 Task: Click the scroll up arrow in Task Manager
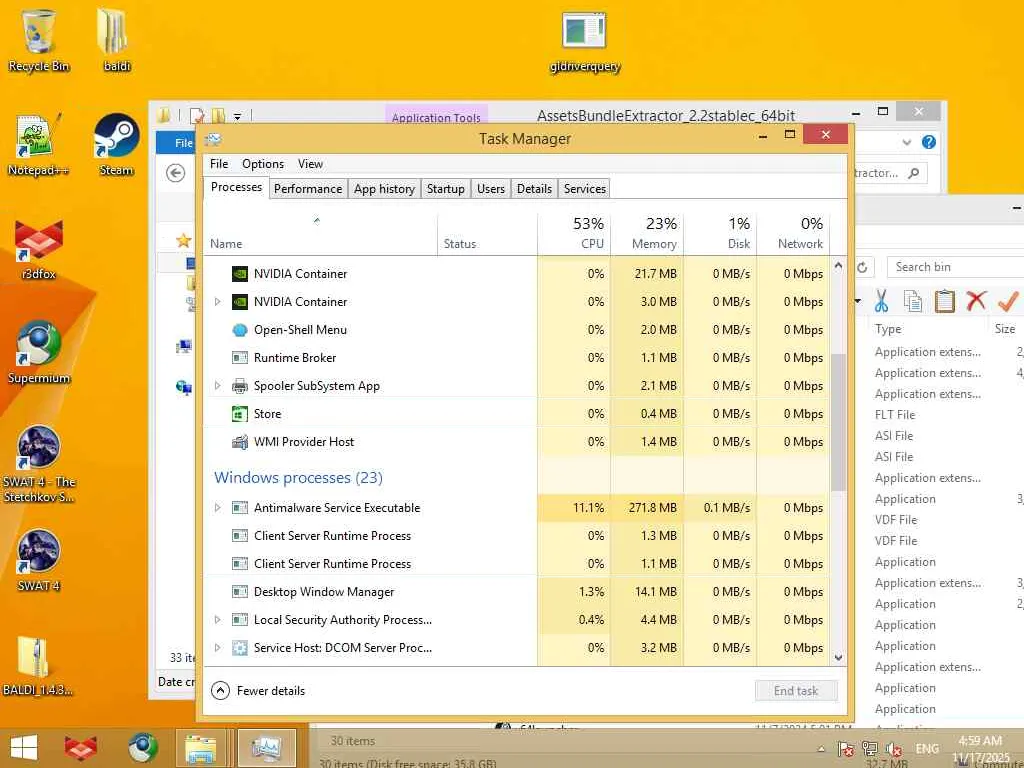pos(839,266)
